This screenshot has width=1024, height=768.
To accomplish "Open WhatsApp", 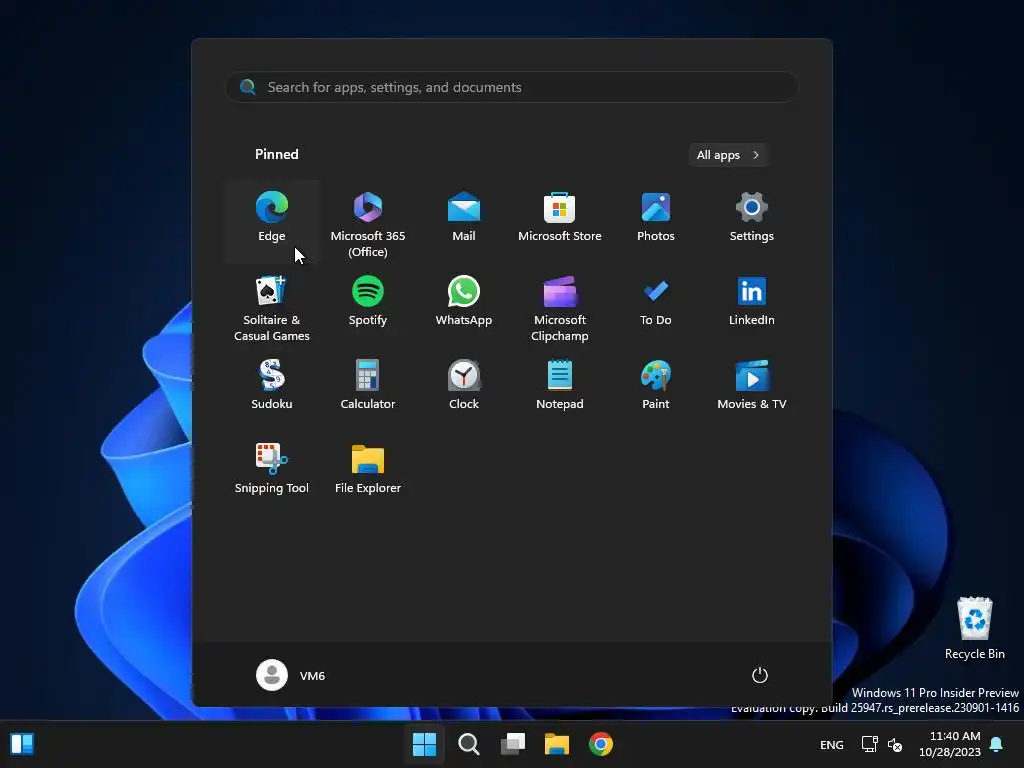I will (464, 304).
